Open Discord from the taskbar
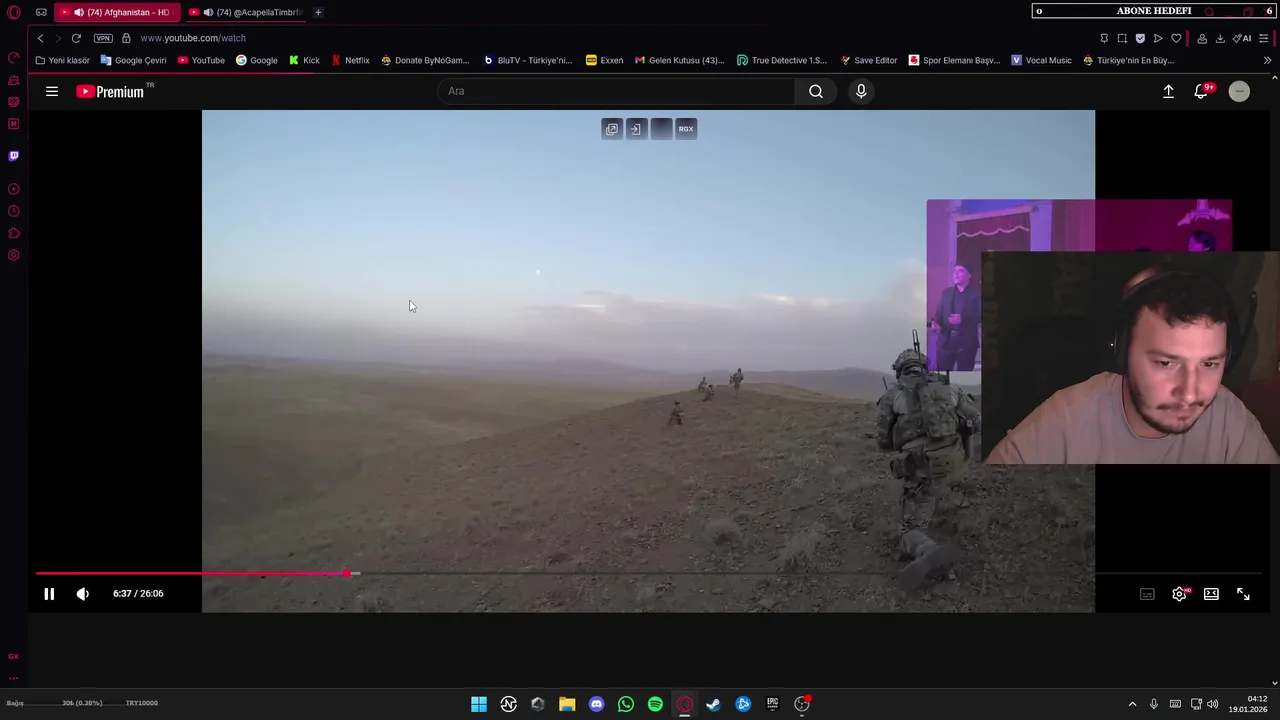This screenshot has width=1280, height=720. 597,704
